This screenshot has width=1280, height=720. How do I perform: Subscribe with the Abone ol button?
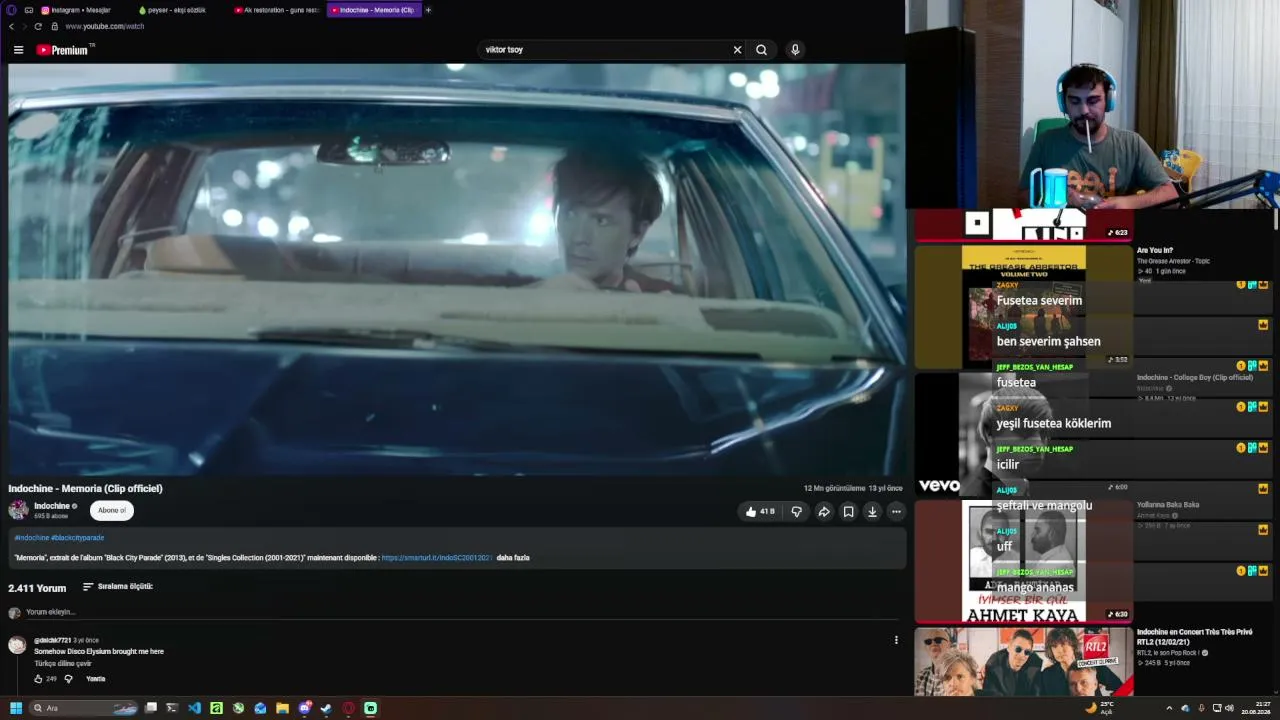[112, 510]
